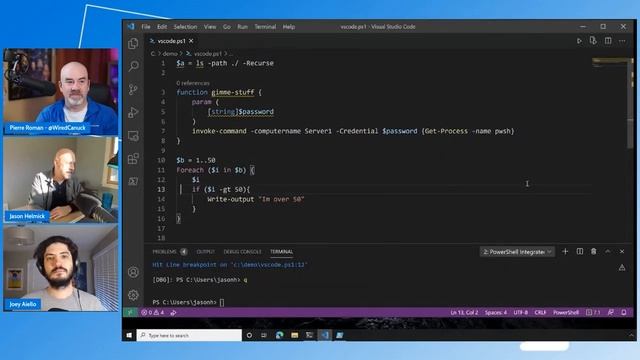Open the Edit menu

coord(162,27)
